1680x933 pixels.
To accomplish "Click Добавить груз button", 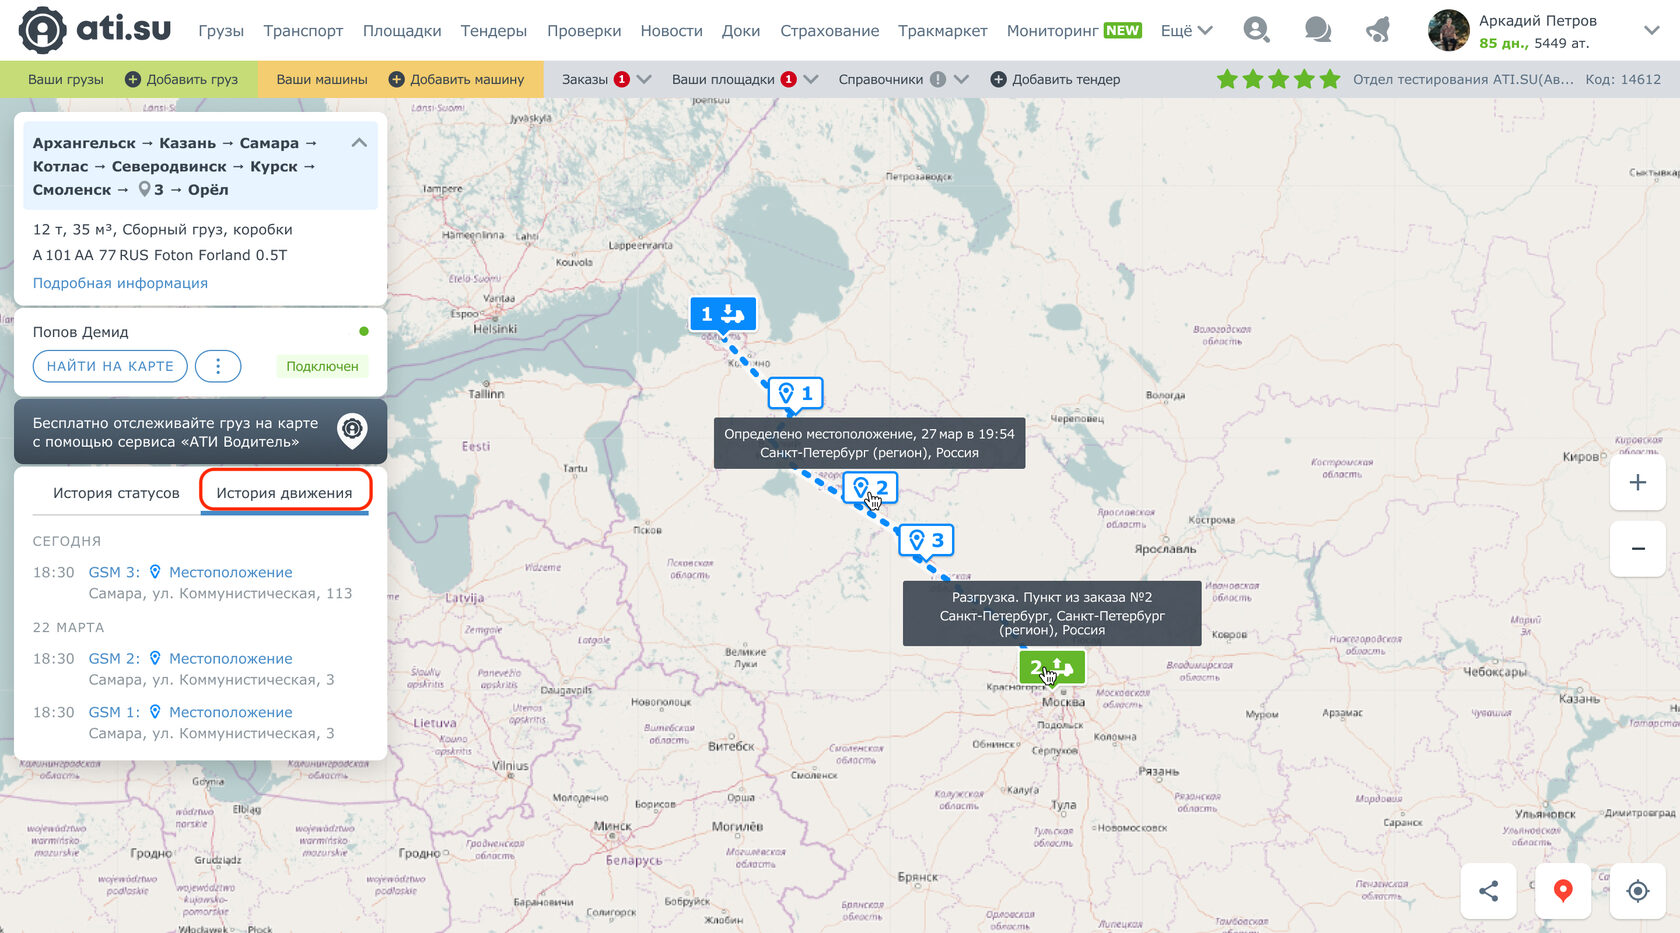I will coord(182,79).
